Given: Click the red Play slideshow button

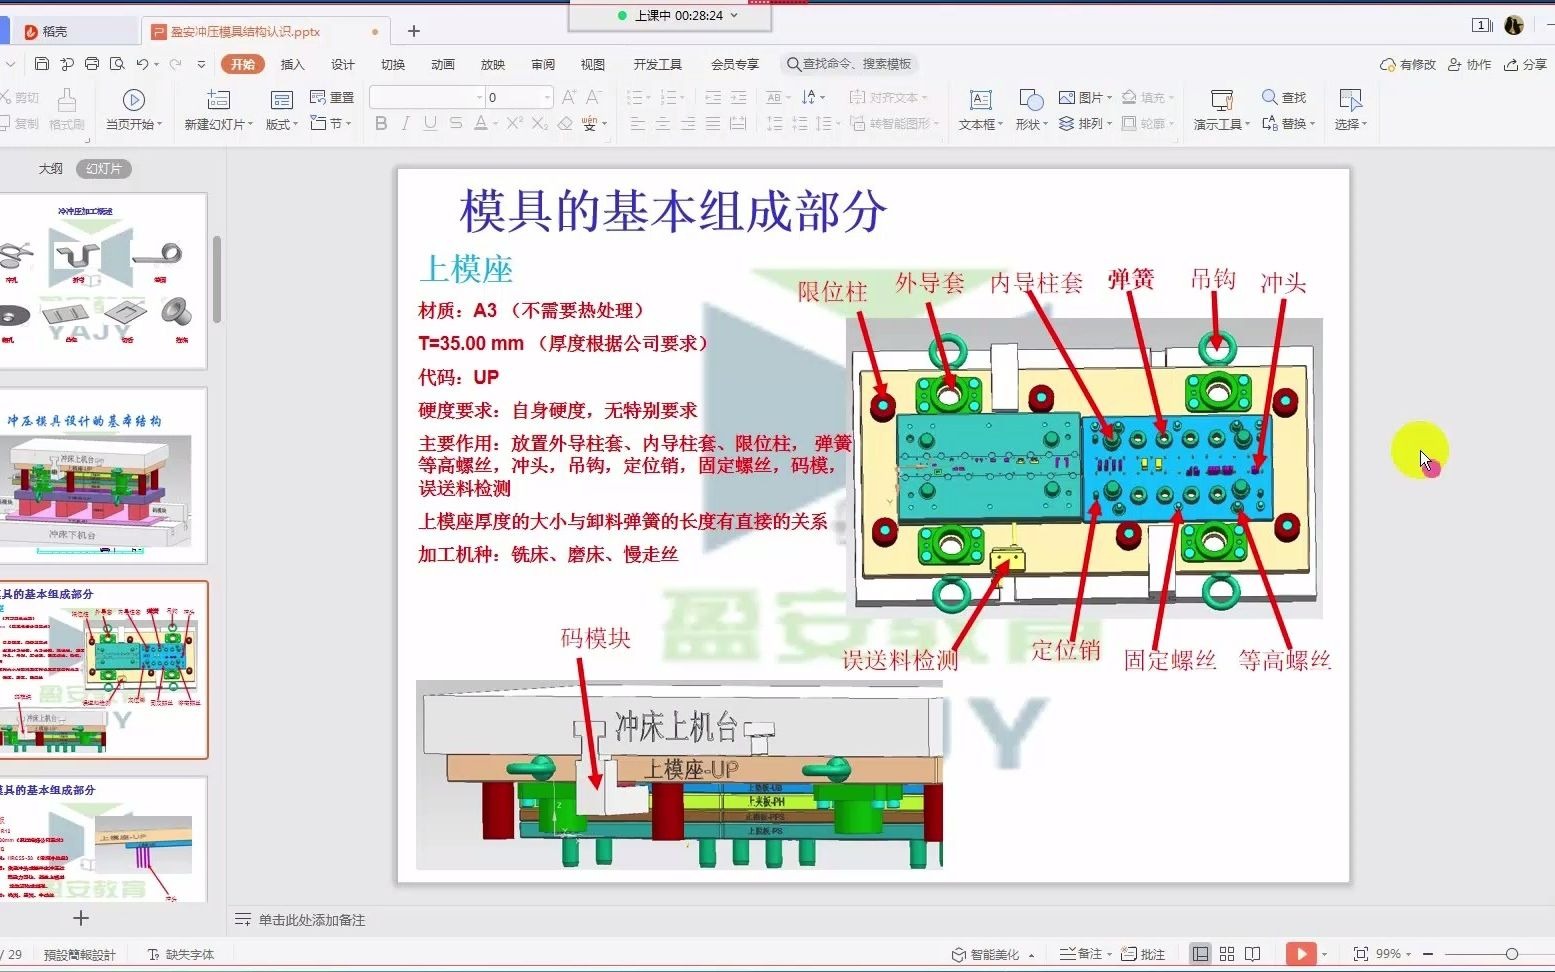Looking at the screenshot, I should pos(1301,954).
